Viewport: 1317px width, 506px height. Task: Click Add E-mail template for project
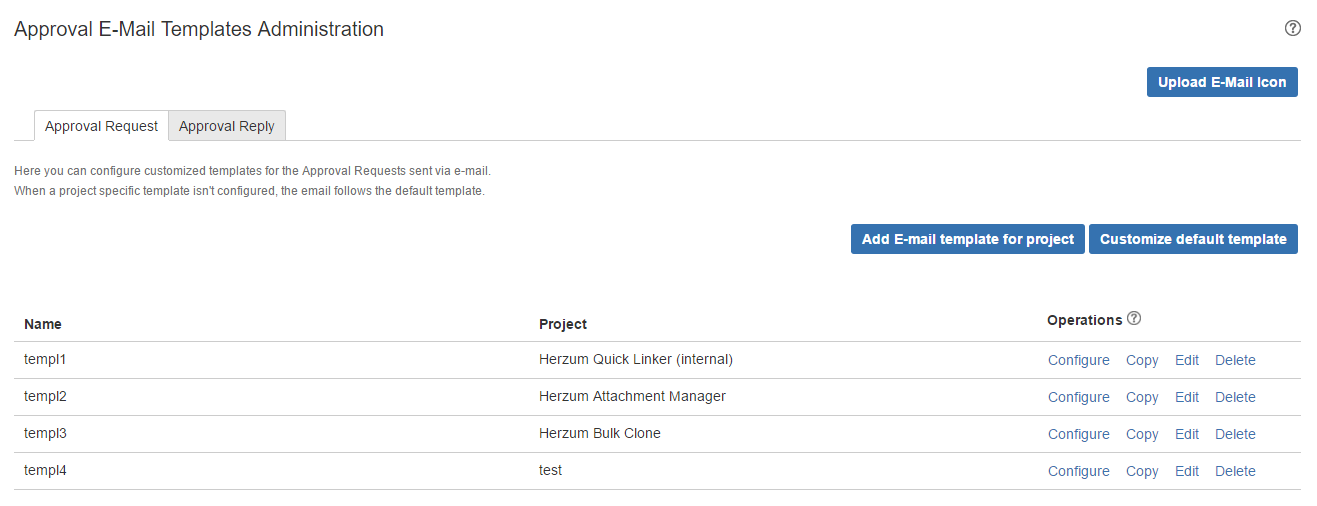[967, 239]
